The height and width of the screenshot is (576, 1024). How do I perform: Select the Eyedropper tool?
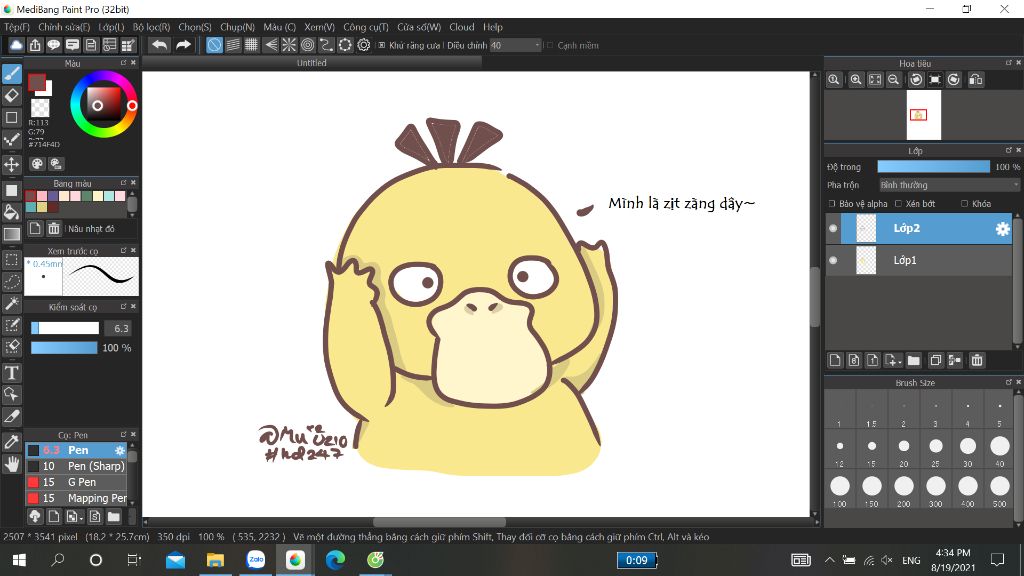coord(12,441)
